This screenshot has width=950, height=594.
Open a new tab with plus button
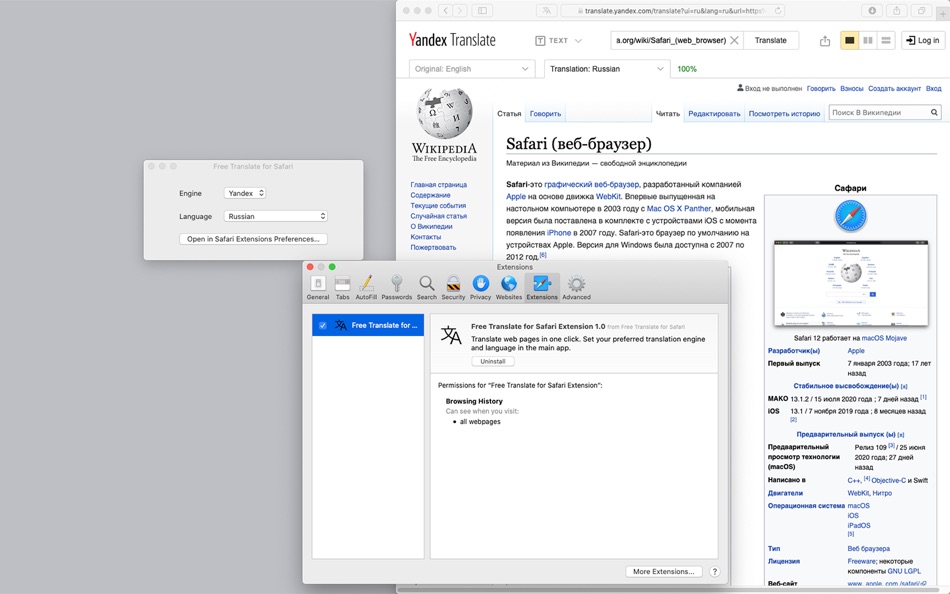943,13
